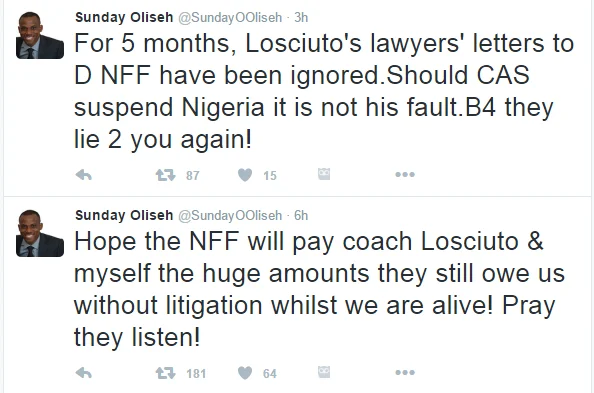Open analytics icon on 3h tweet
Screen dimensions: 594x393
(324, 174)
